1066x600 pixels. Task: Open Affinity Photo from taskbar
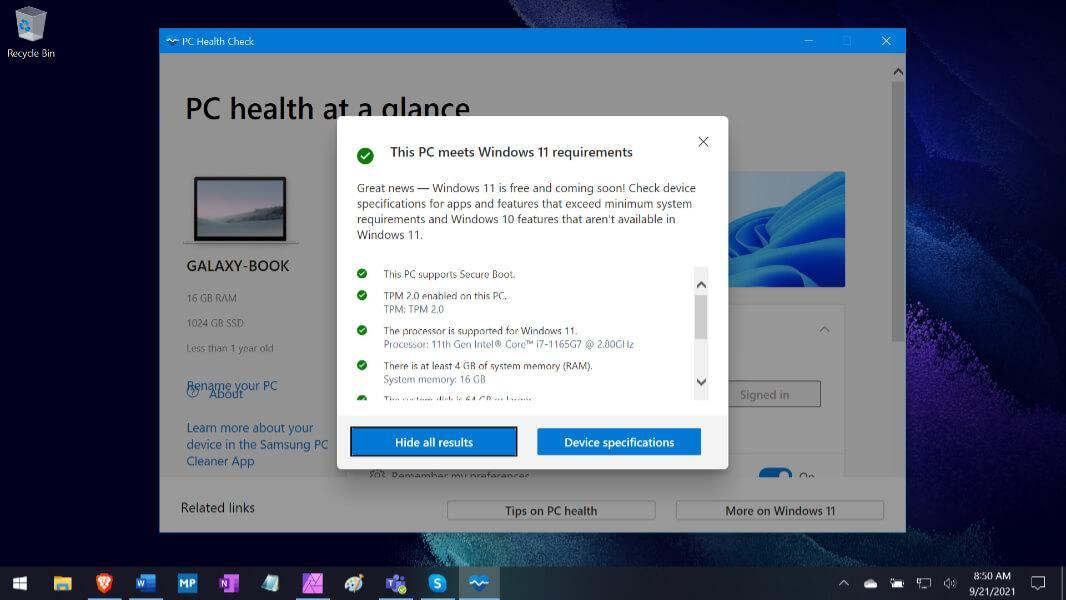(312, 583)
